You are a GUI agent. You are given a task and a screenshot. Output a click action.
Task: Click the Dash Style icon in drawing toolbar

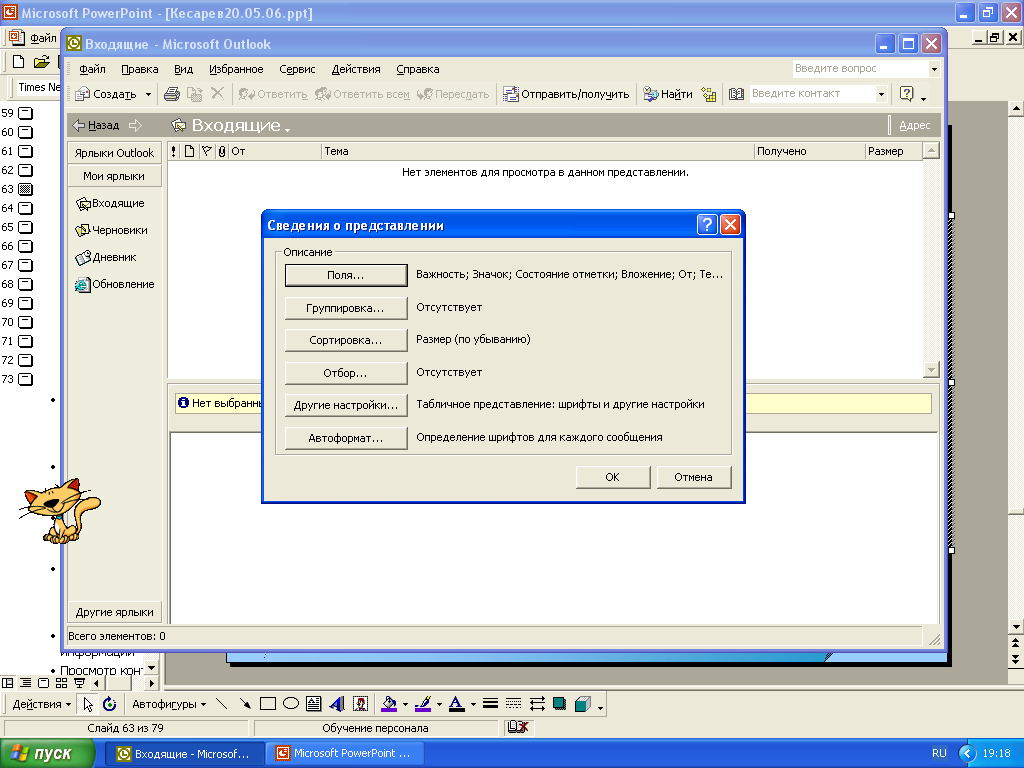pos(514,704)
